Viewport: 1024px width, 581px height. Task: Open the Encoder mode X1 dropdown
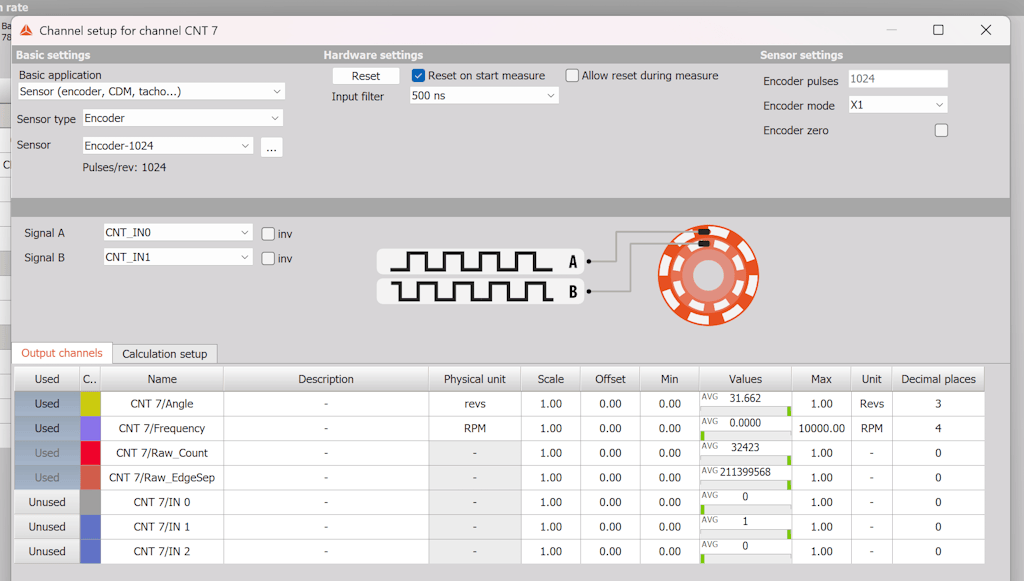point(897,104)
